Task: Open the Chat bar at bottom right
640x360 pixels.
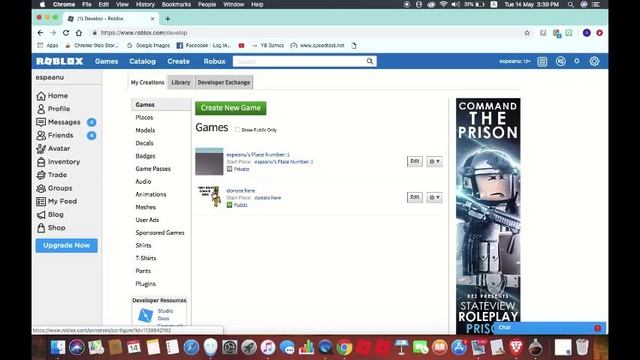Action: [x=549, y=328]
